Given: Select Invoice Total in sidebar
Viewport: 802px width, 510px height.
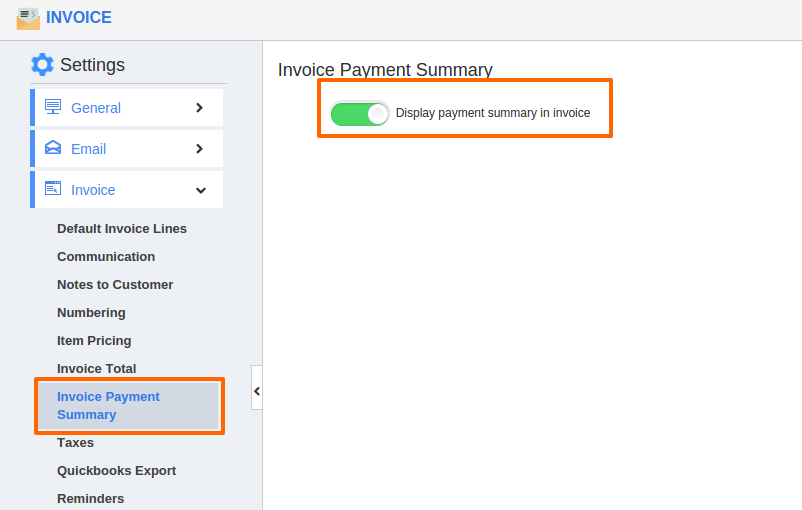Looking at the screenshot, I should [97, 369].
